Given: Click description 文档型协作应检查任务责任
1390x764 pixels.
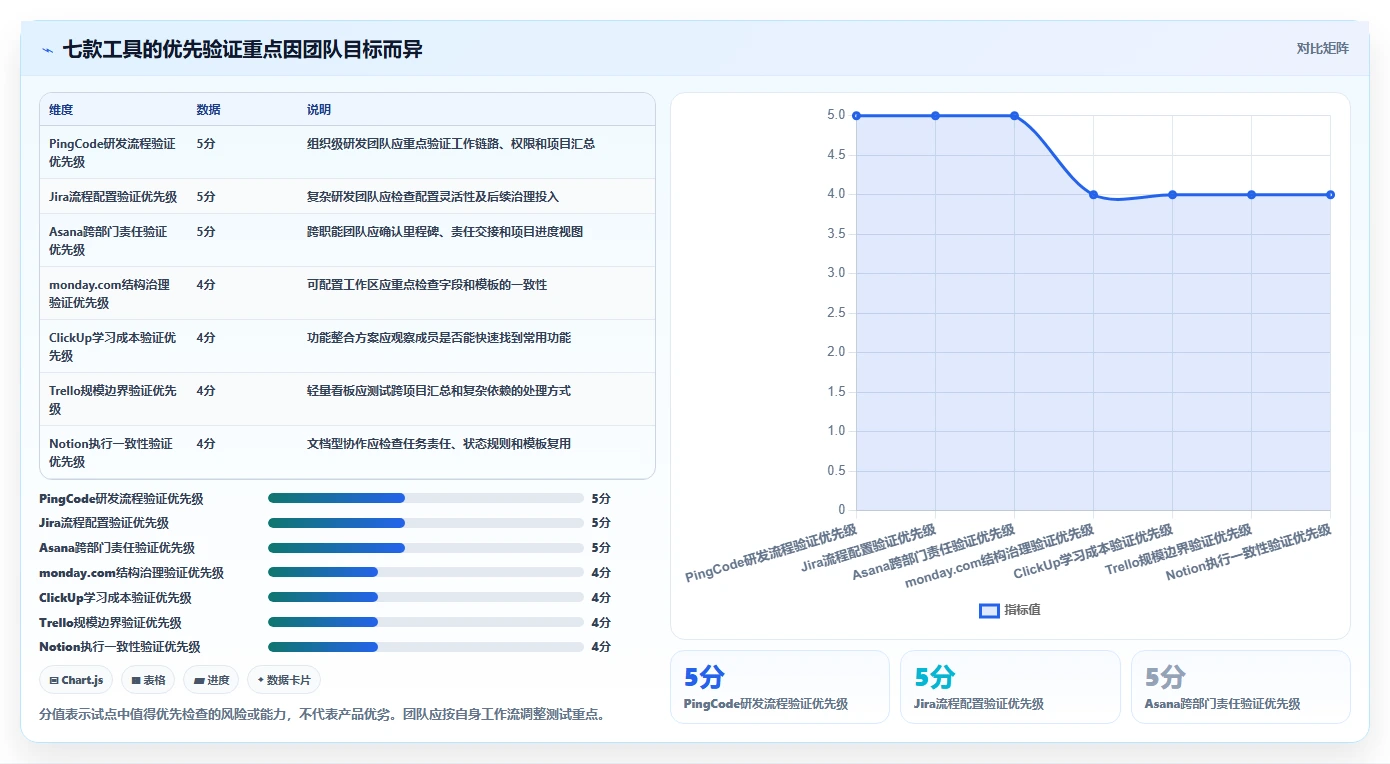Looking at the screenshot, I should coord(439,444).
